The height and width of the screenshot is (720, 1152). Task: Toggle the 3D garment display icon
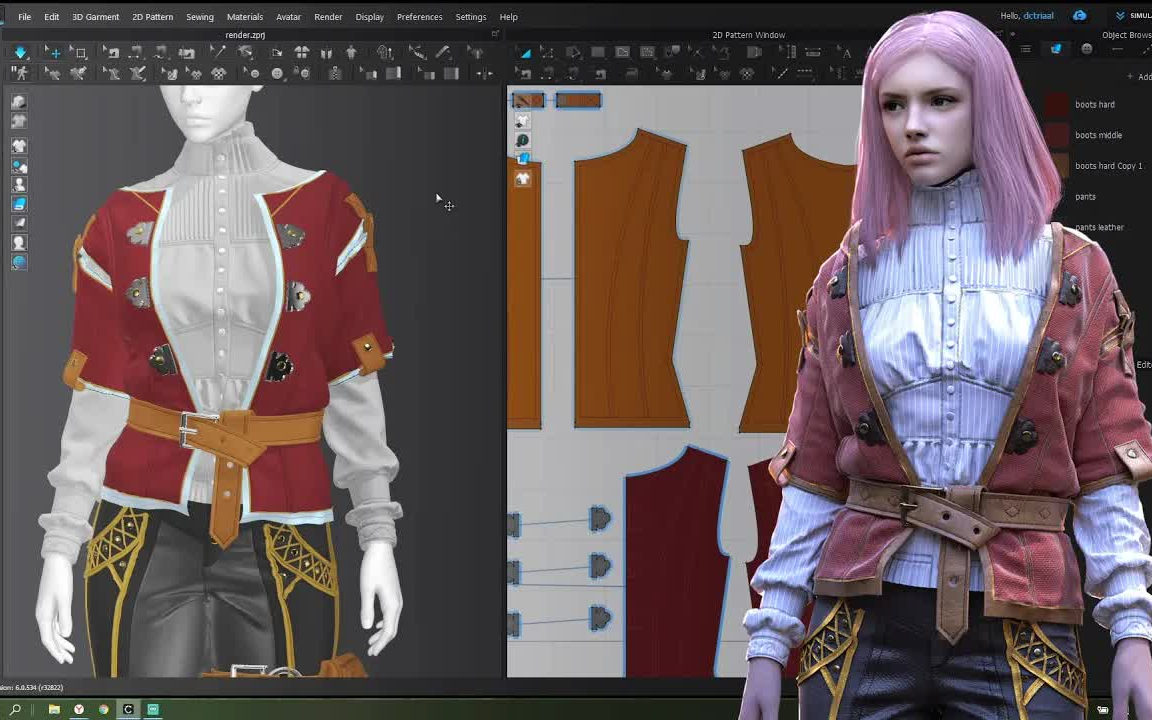pos(19,146)
